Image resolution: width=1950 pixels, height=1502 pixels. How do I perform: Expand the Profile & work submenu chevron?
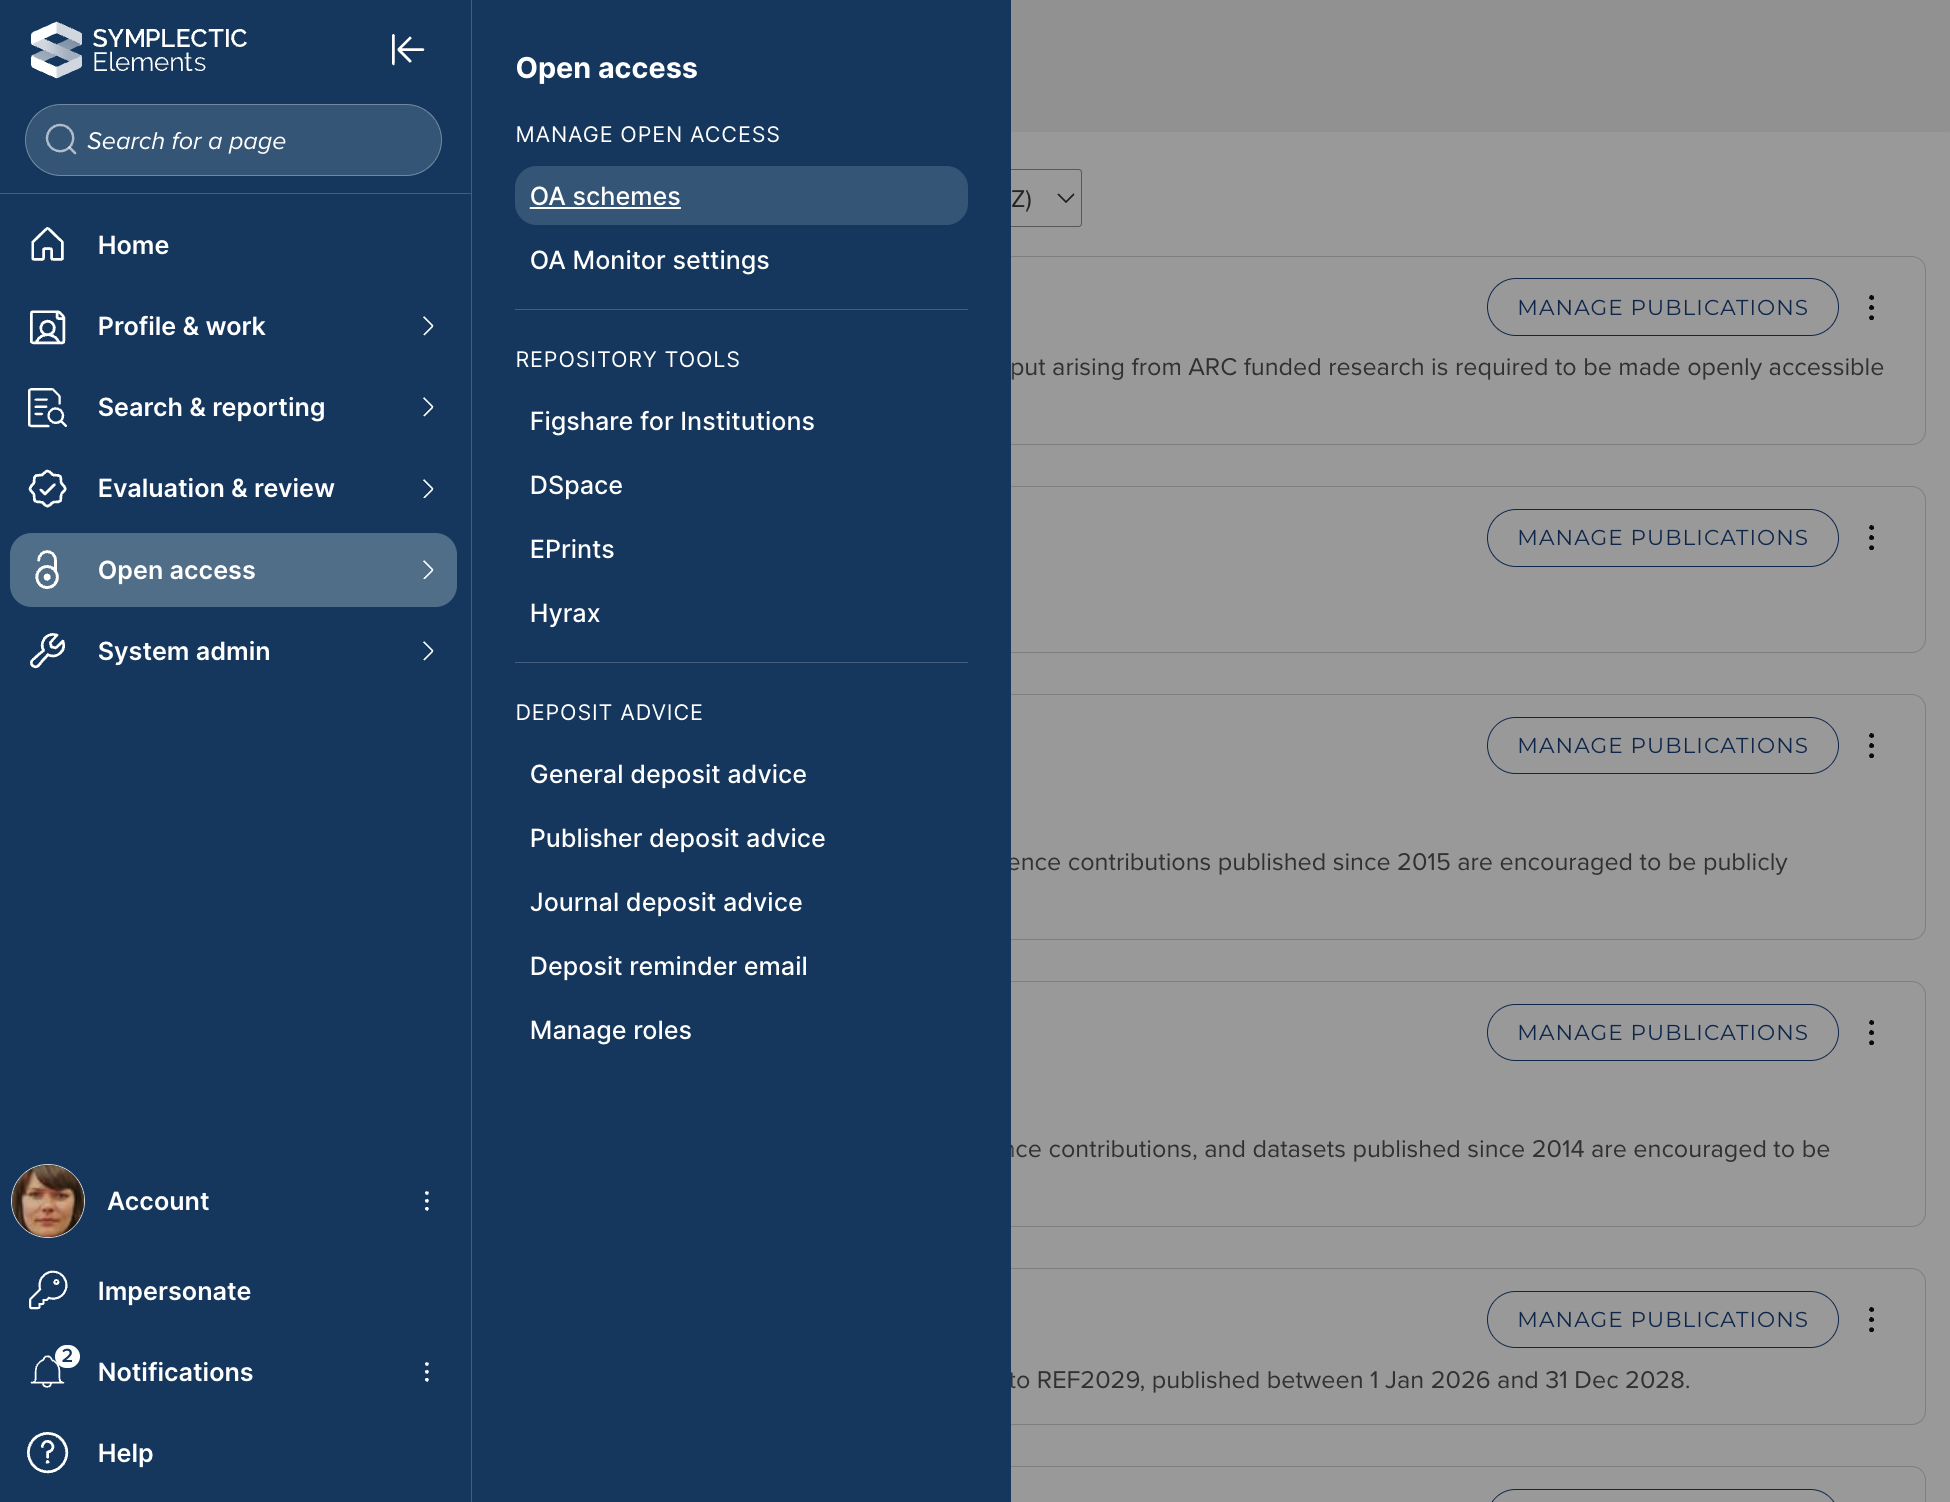pyautogui.click(x=428, y=326)
